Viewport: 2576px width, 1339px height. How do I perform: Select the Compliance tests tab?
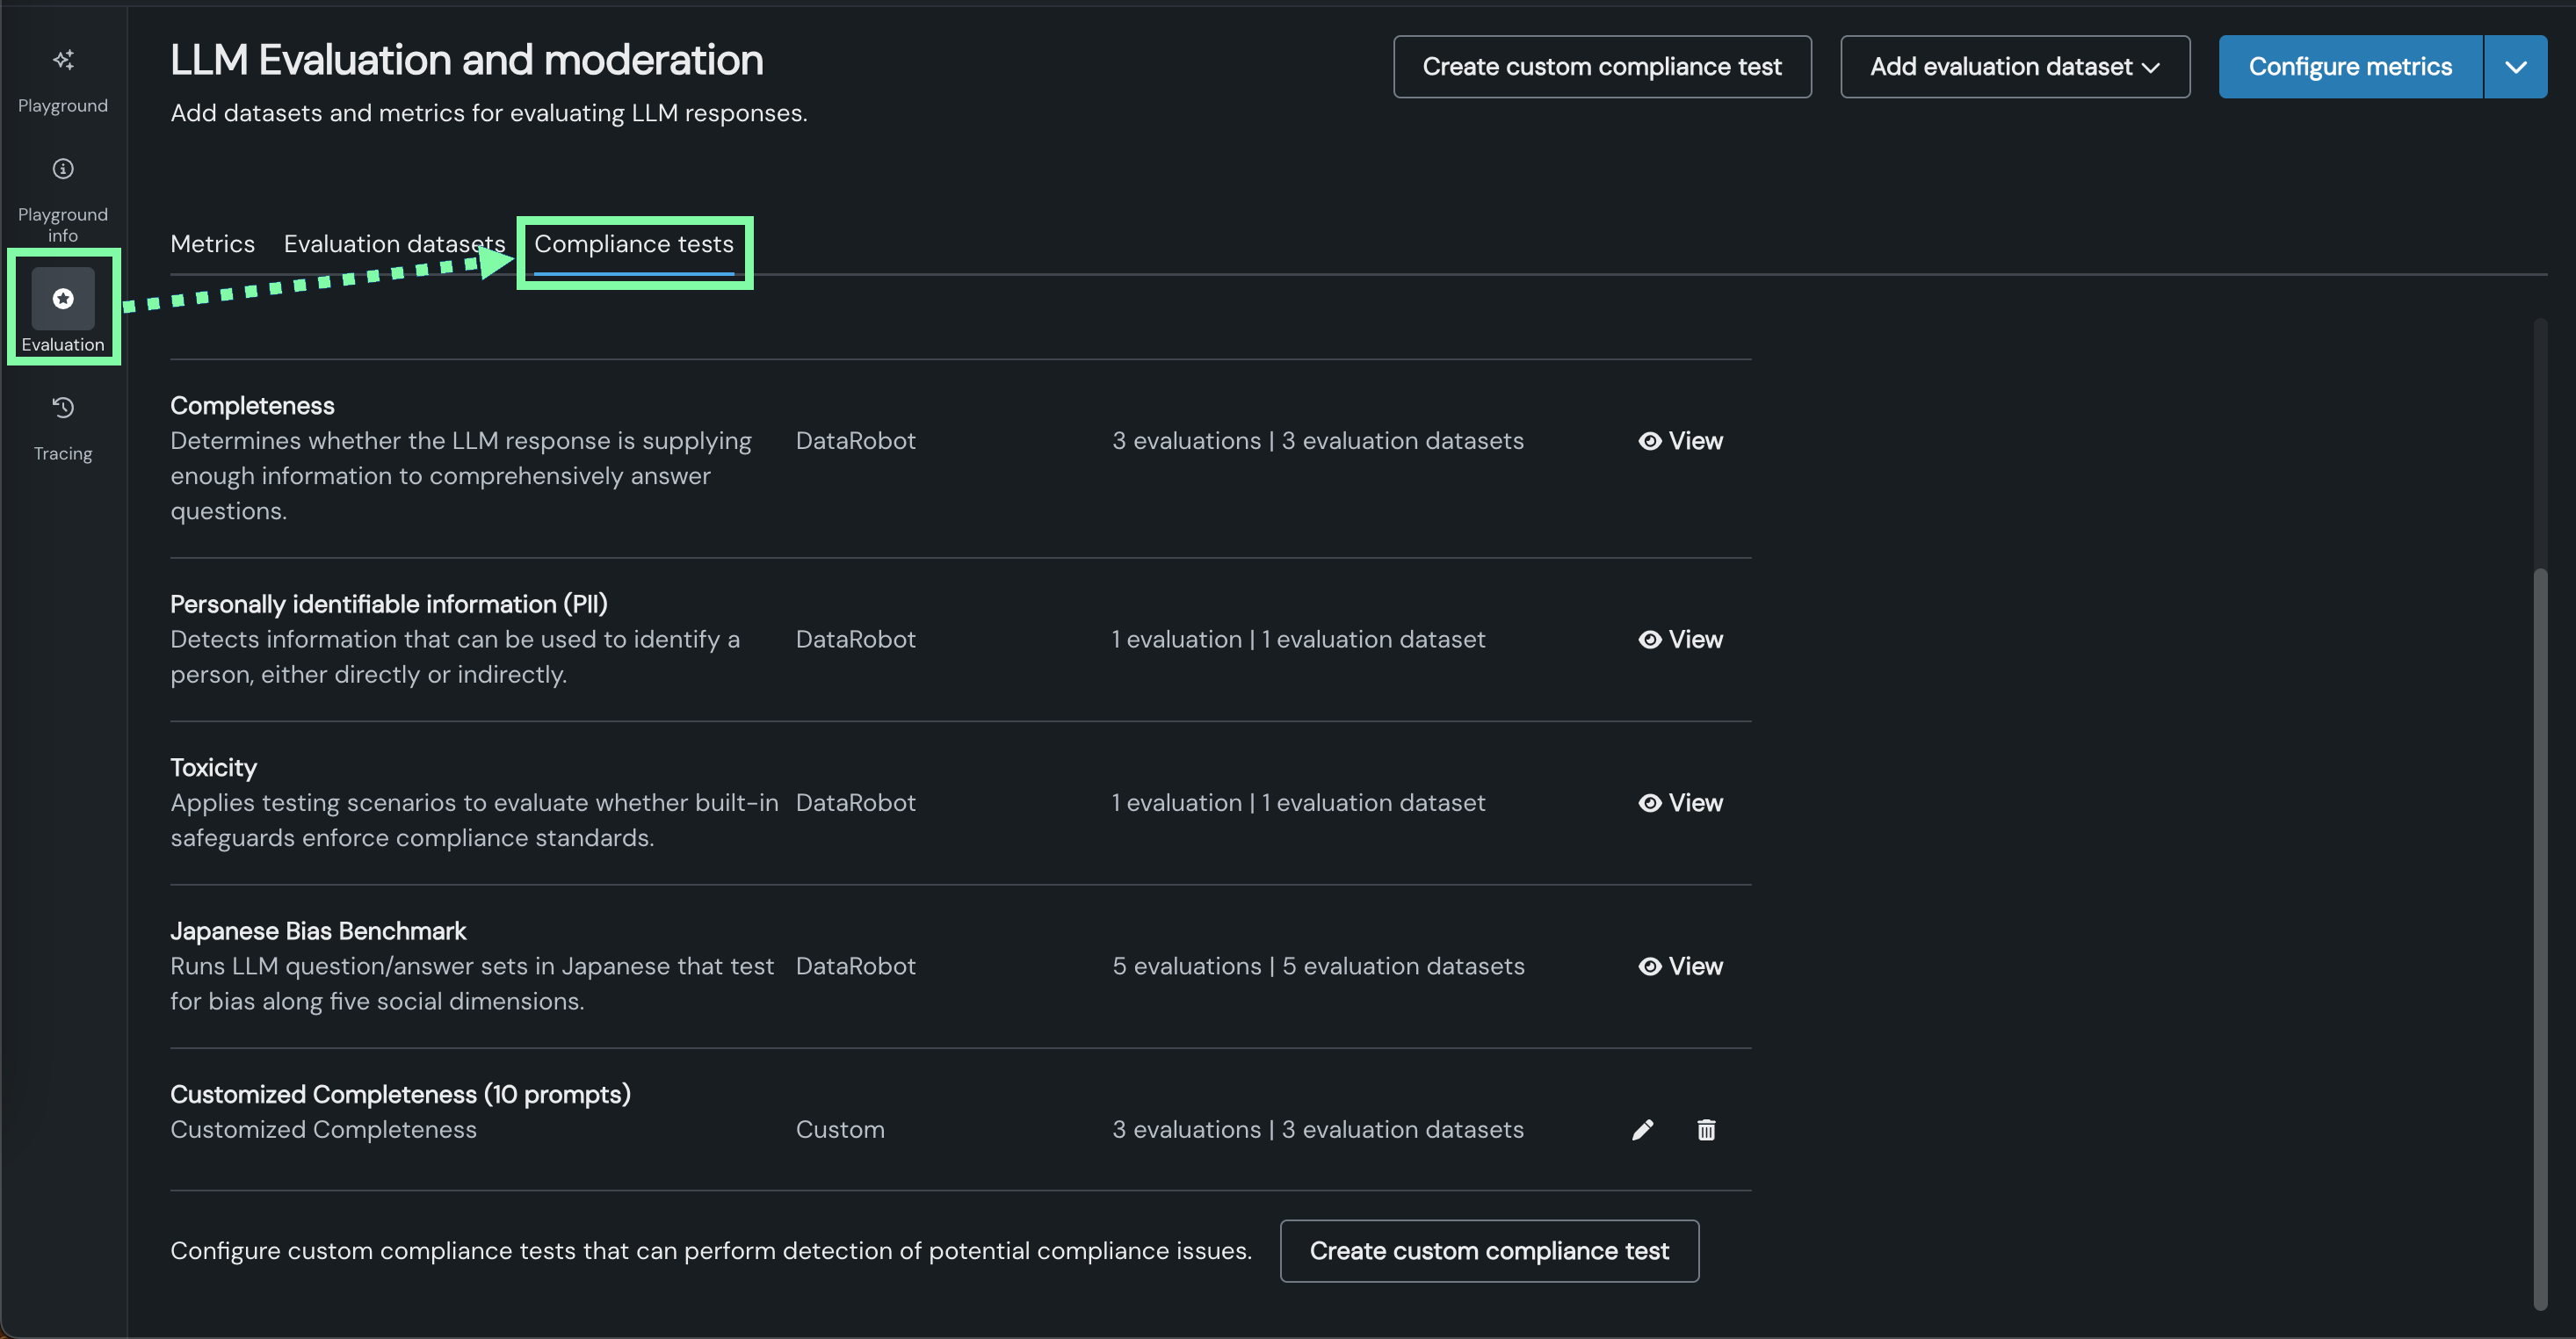coord(633,244)
